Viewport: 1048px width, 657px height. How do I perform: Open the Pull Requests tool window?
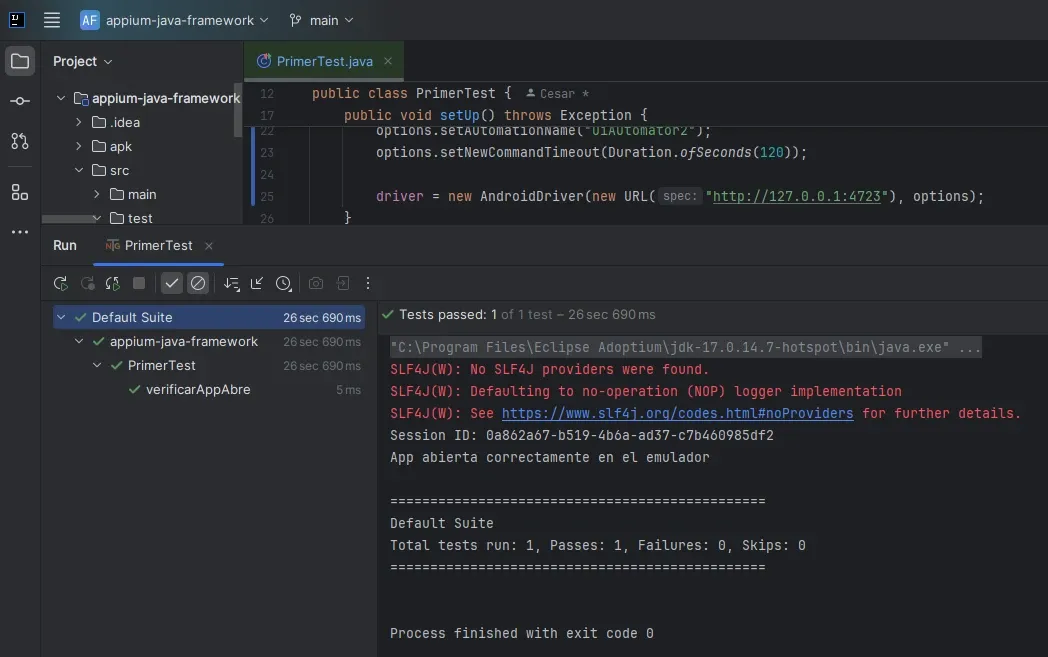20,141
